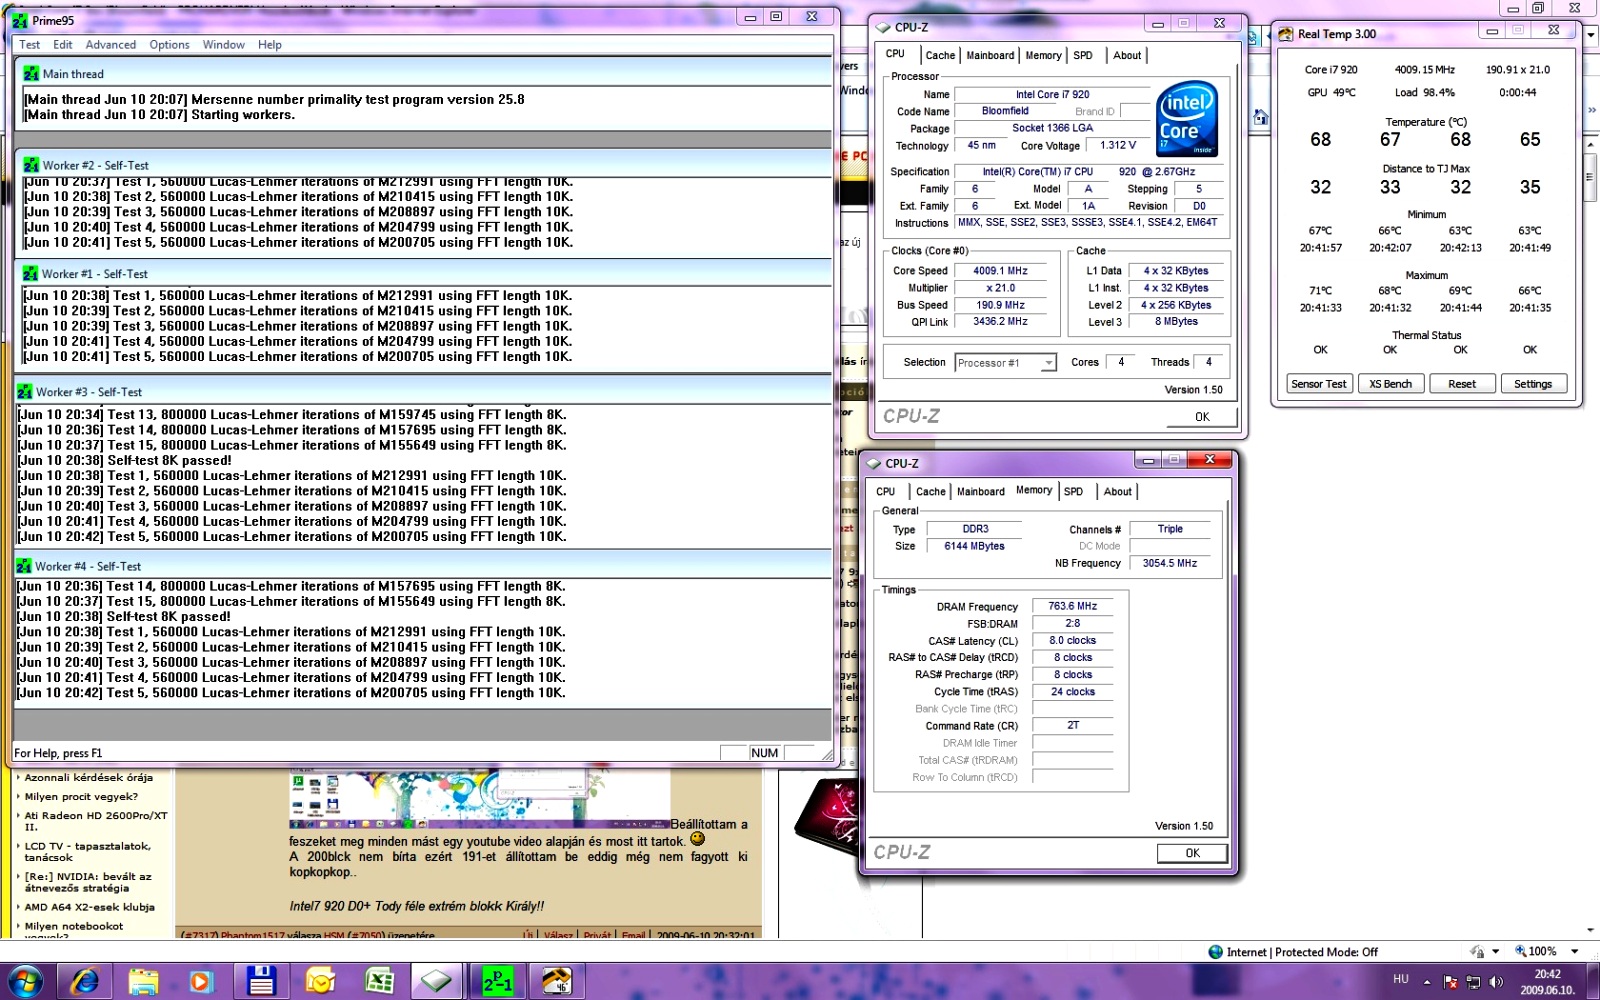
Task: Click the Internet zone globe icon
Action: (1216, 952)
